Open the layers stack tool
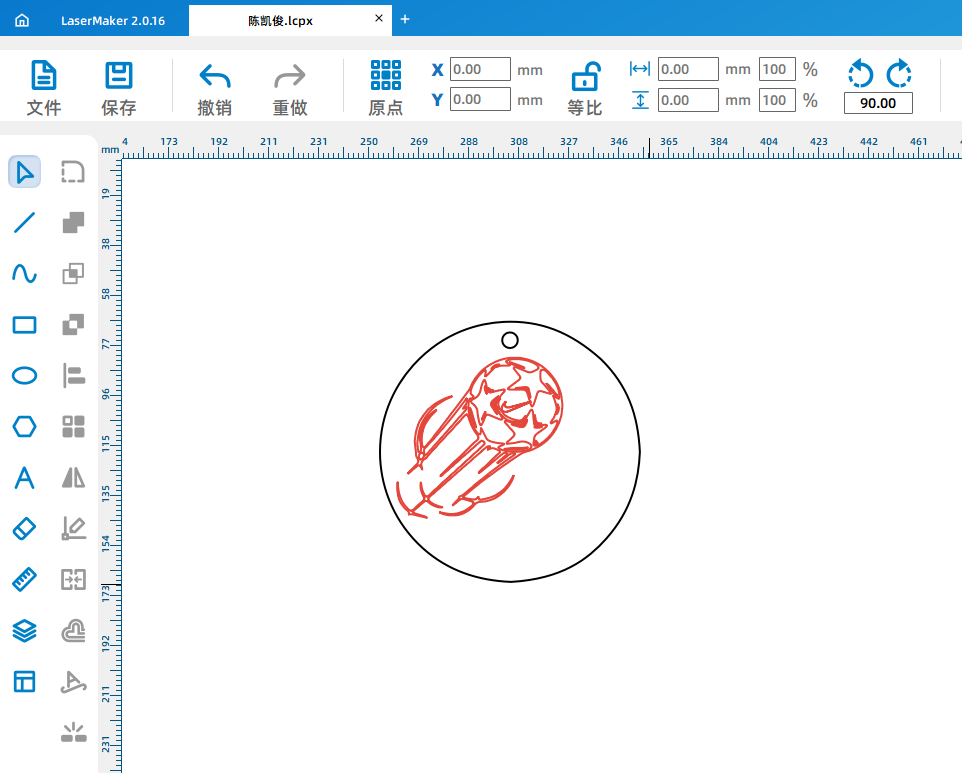The width and height of the screenshot is (962, 773). (x=24, y=631)
